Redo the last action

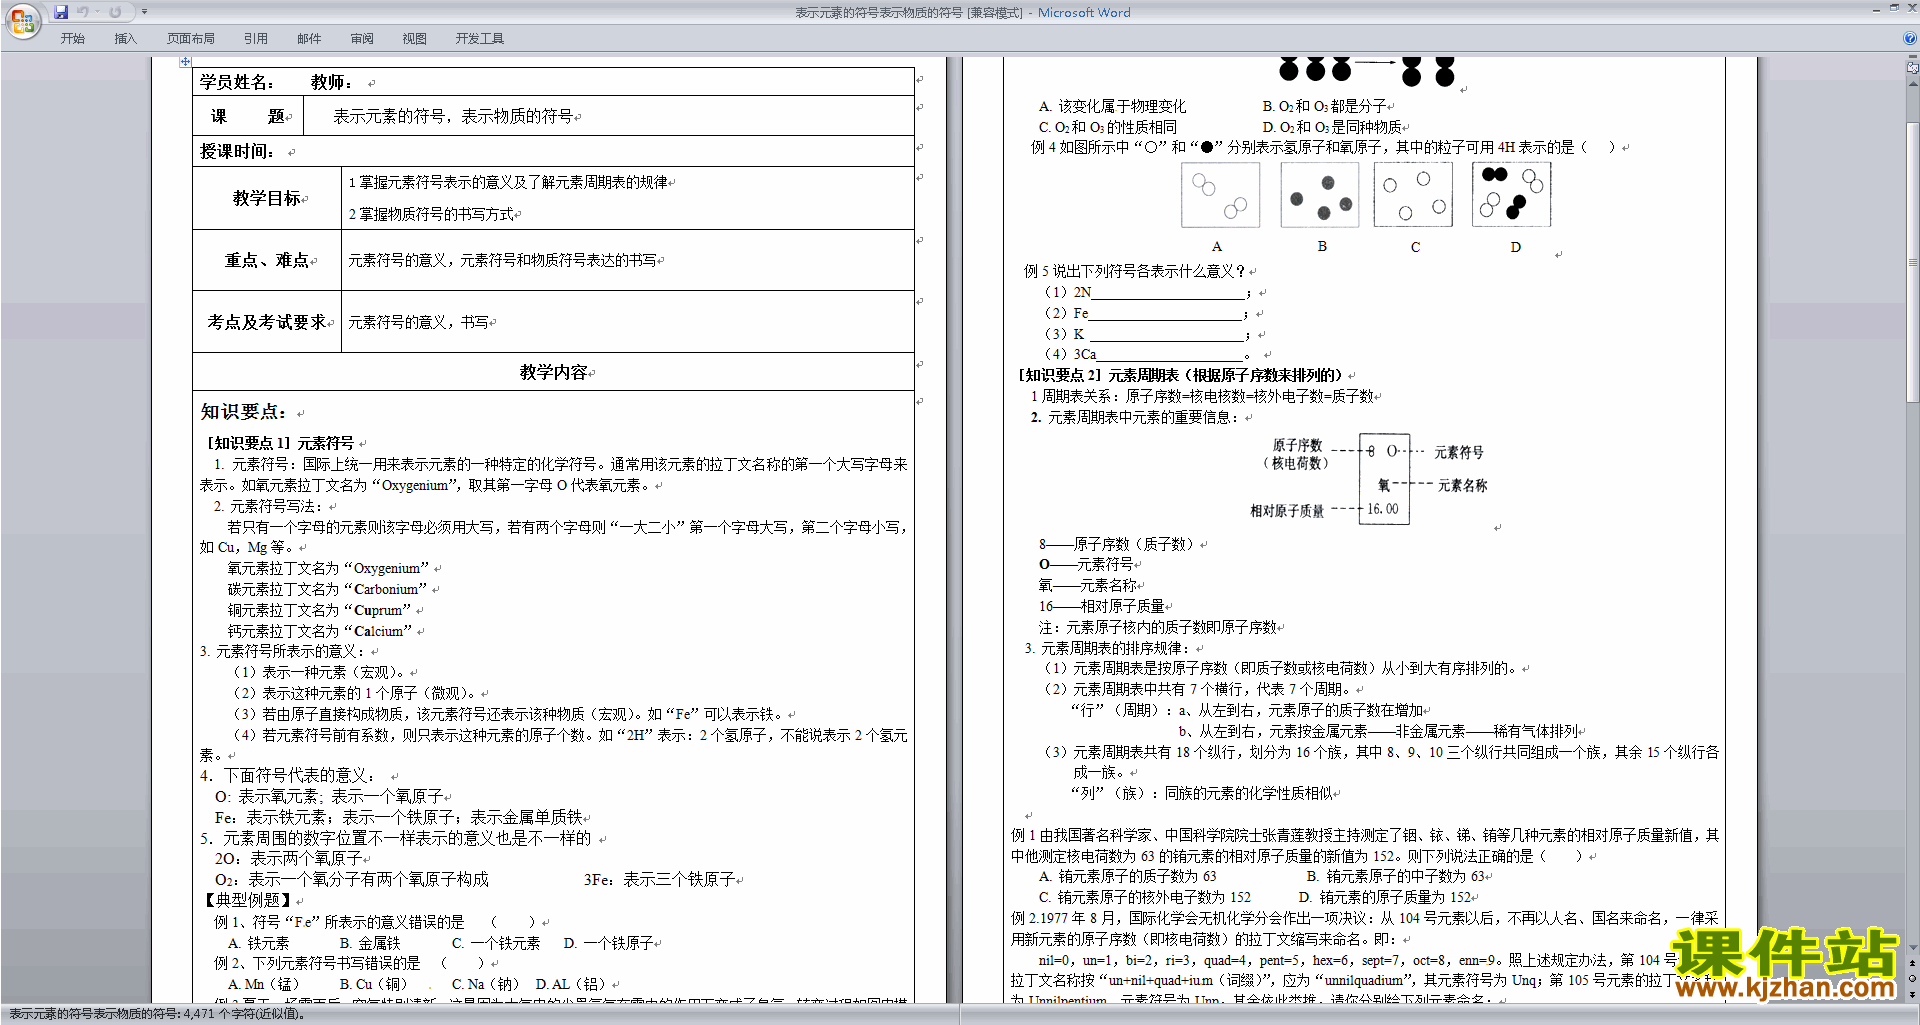point(115,12)
